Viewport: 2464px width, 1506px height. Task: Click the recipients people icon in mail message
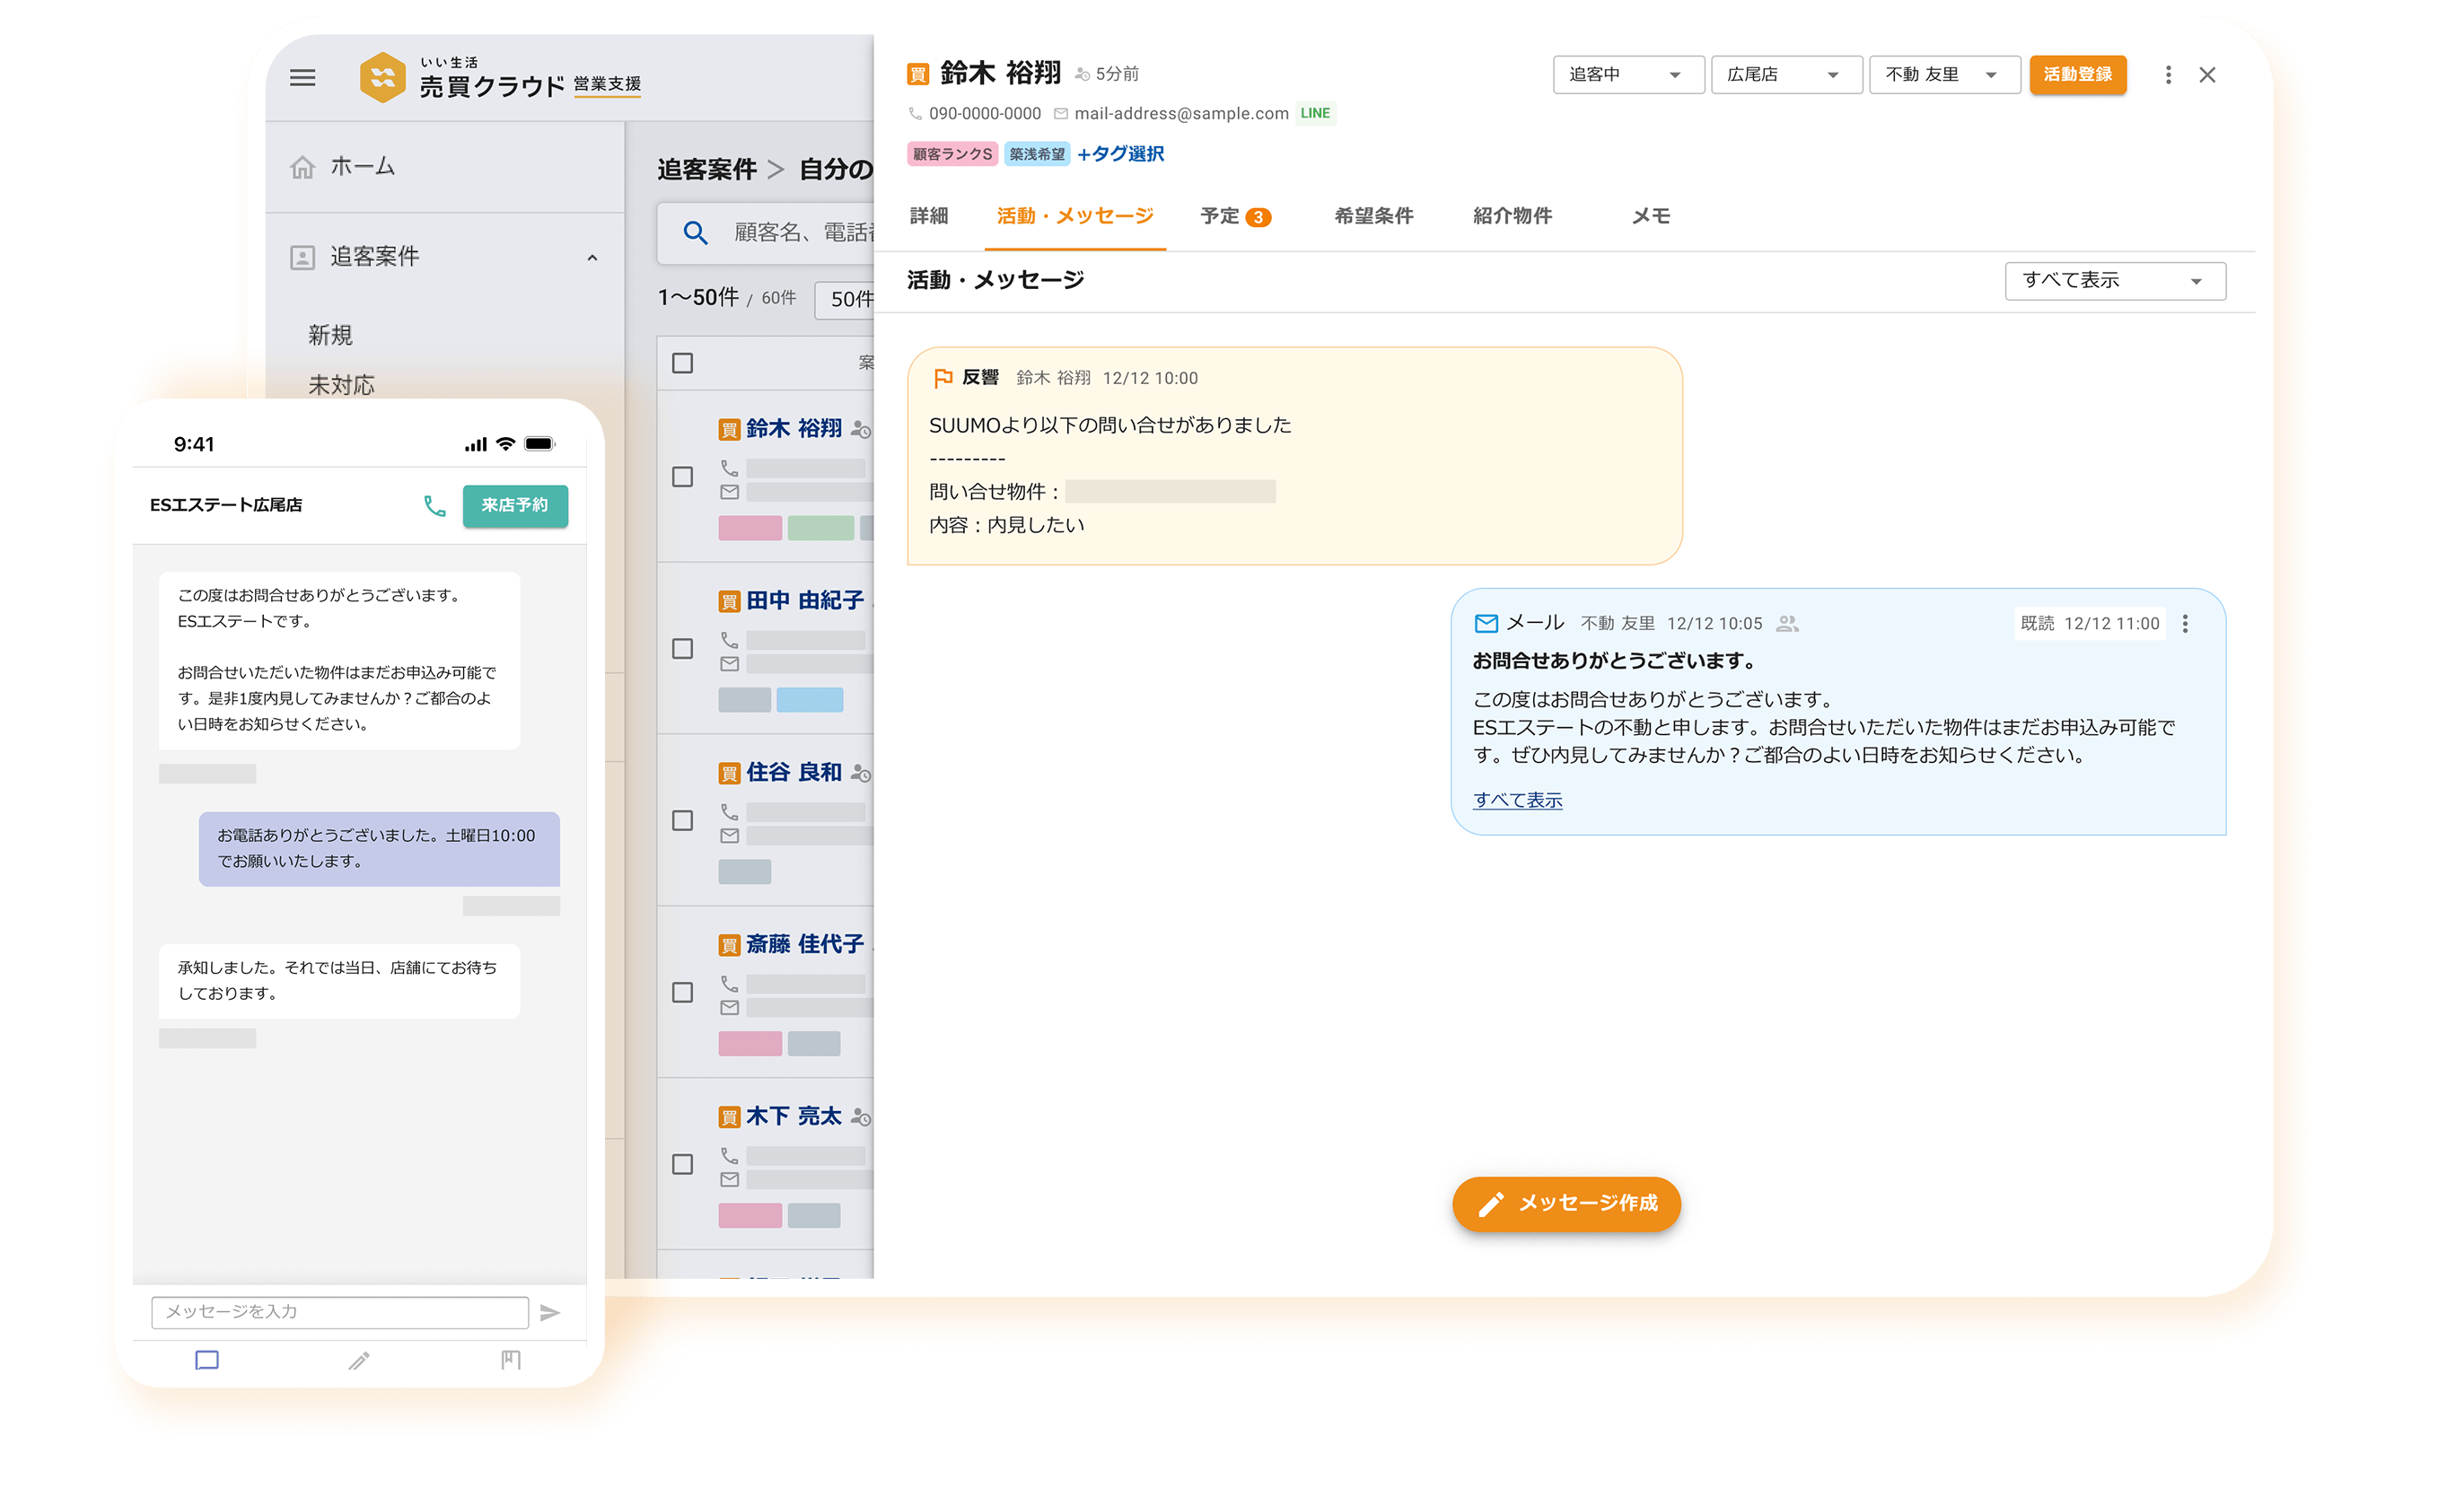(1787, 624)
